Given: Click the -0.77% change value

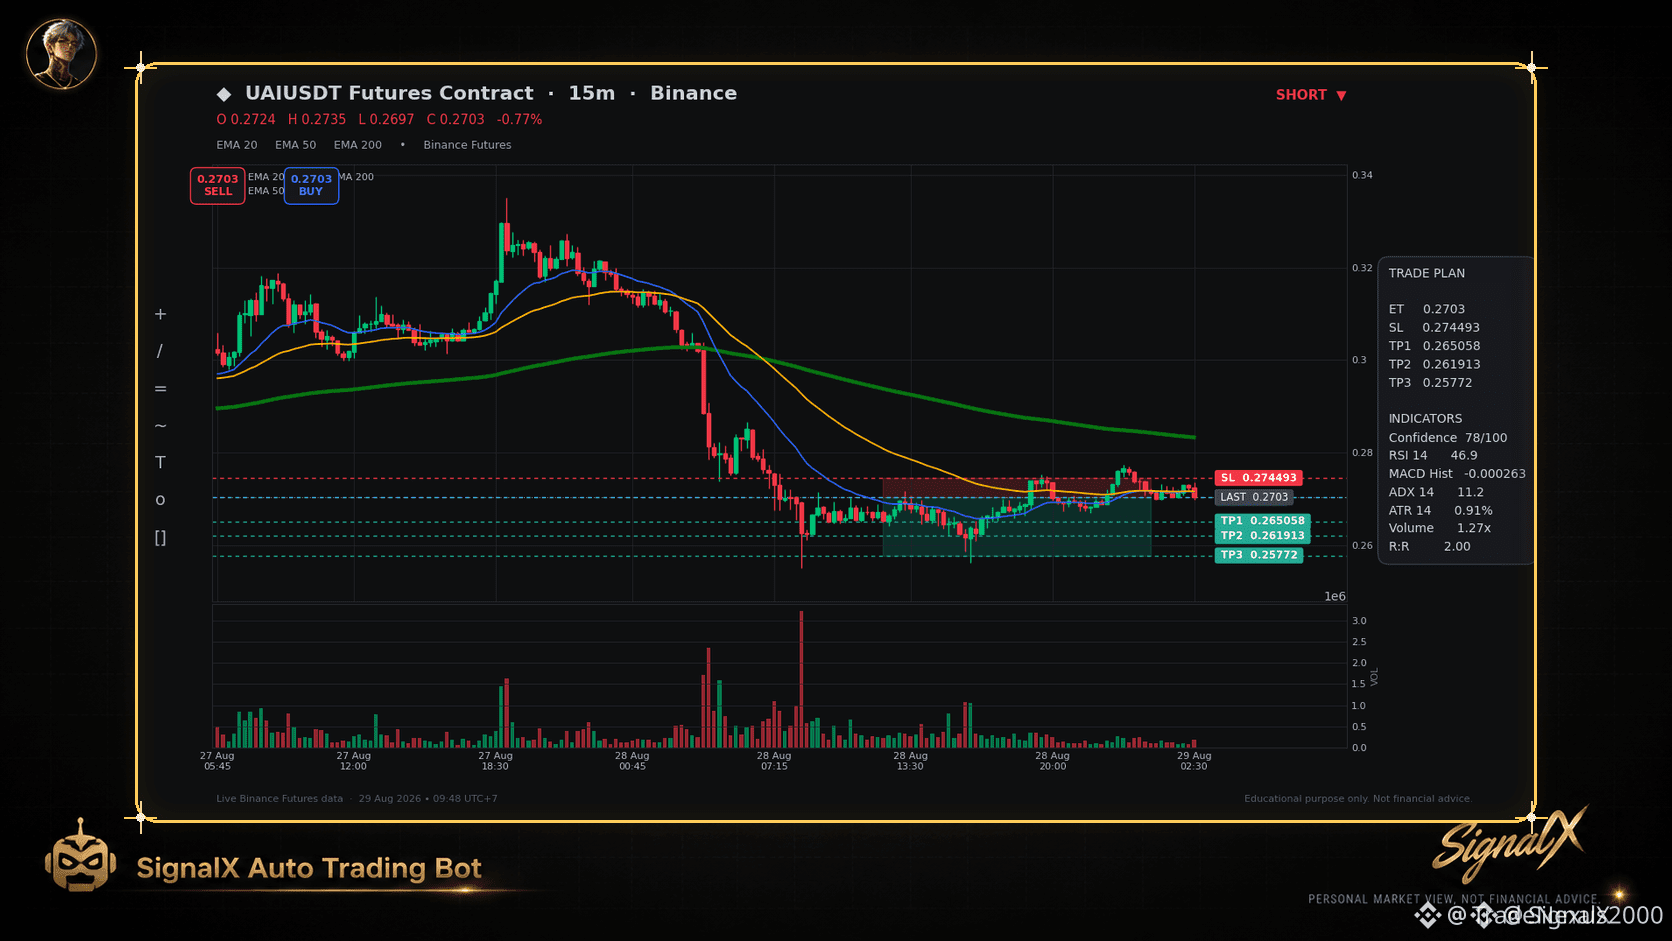Looking at the screenshot, I should [x=520, y=119].
